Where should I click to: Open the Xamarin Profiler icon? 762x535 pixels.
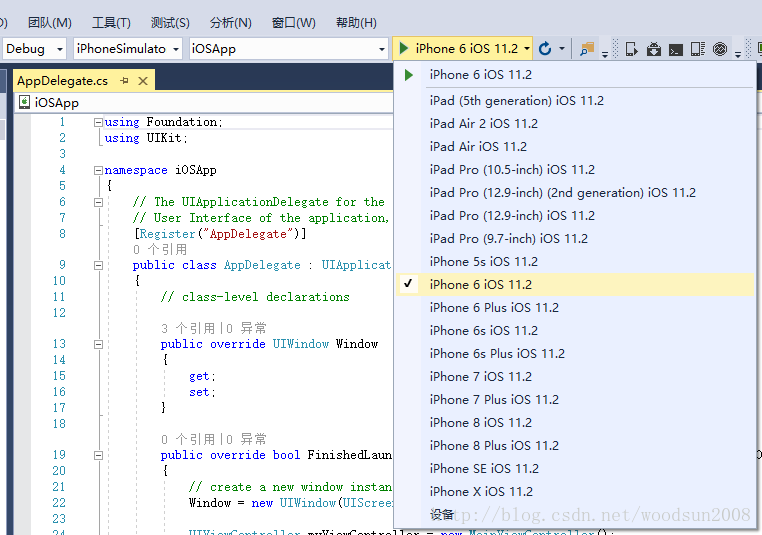point(720,49)
